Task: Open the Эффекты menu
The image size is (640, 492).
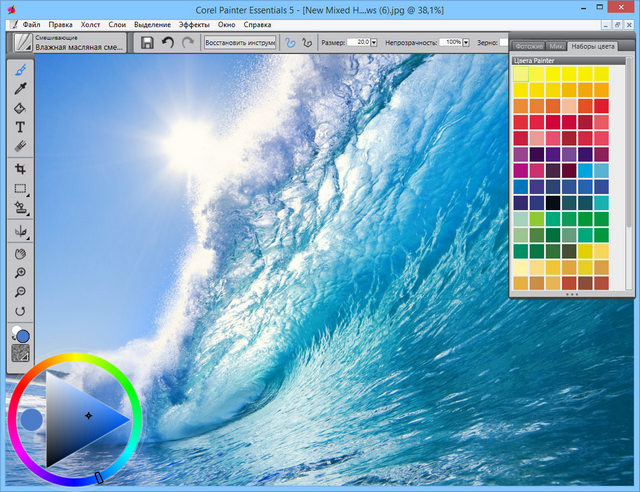Action: click(x=194, y=24)
